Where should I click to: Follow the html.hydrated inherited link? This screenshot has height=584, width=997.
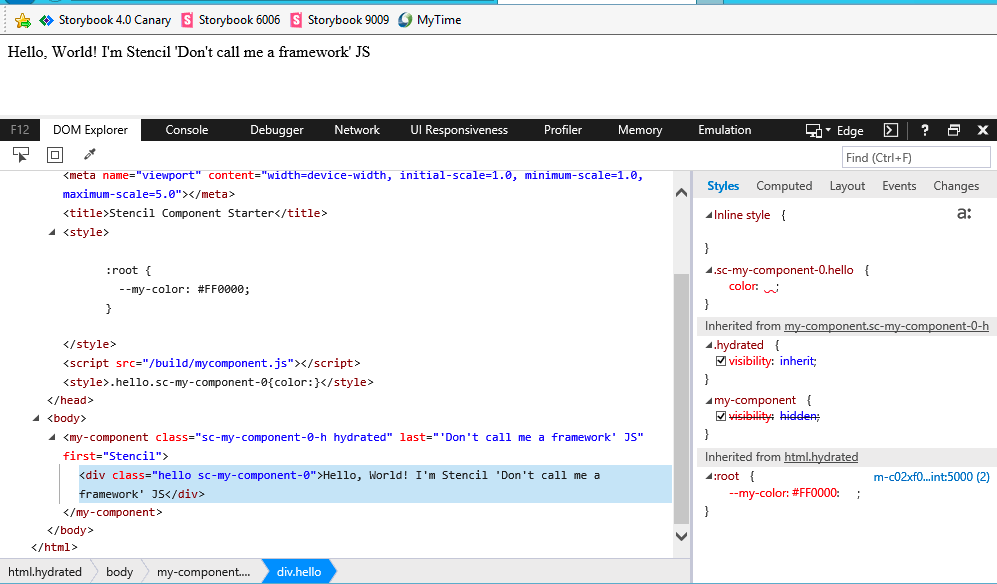pos(821,457)
